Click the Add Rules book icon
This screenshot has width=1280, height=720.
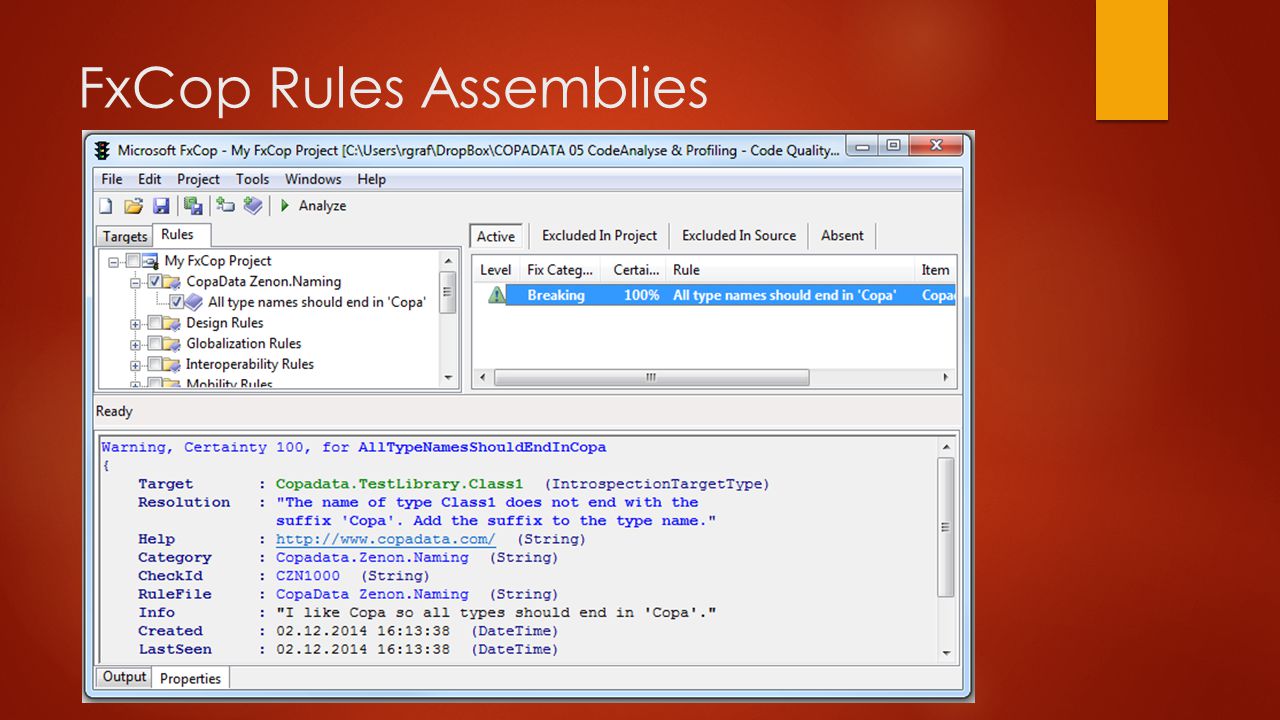point(253,206)
